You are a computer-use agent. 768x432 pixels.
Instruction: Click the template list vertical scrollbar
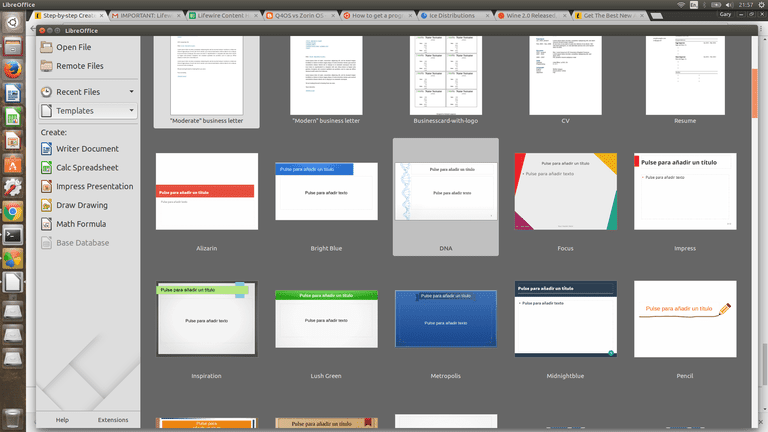point(754,93)
